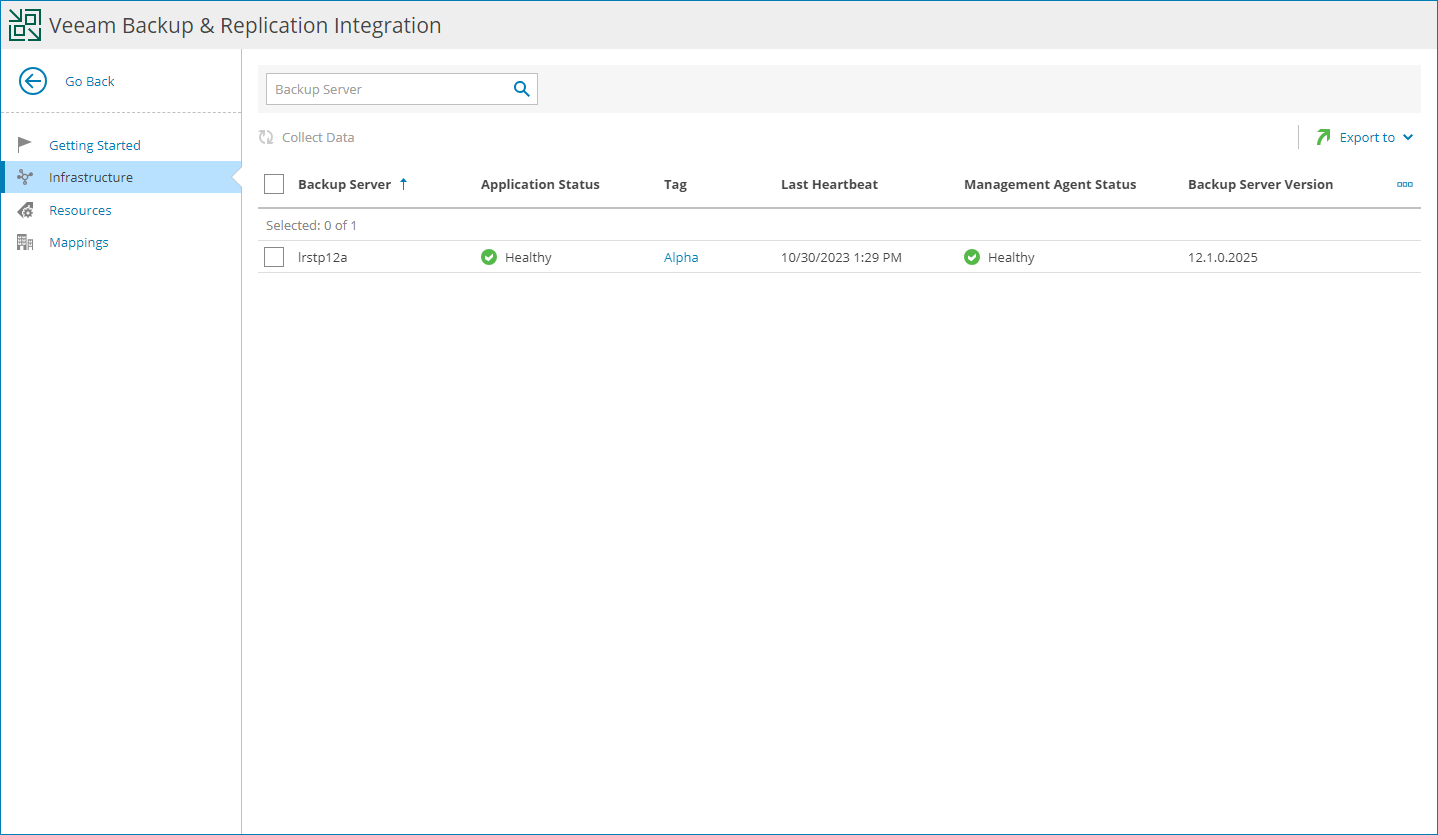The width and height of the screenshot is (1438, 835).
Task: Click the Mappings building icon
Action: pos(25,242)
